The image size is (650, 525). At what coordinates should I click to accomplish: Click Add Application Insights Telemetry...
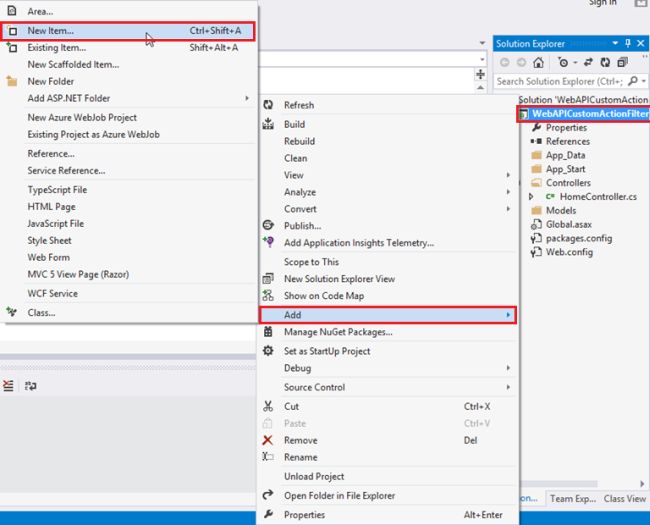point(388,243)
